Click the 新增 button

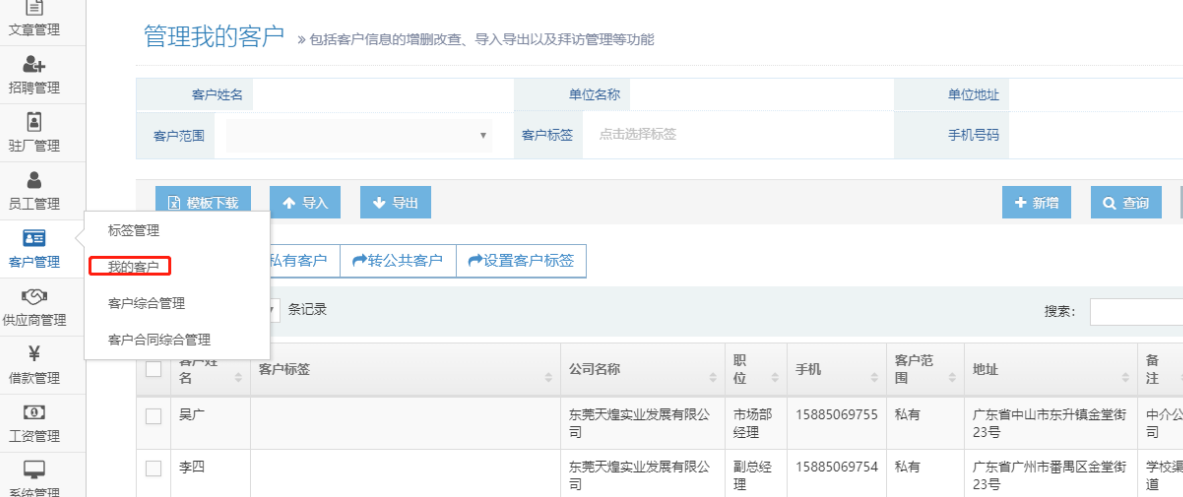(1036, 203)
